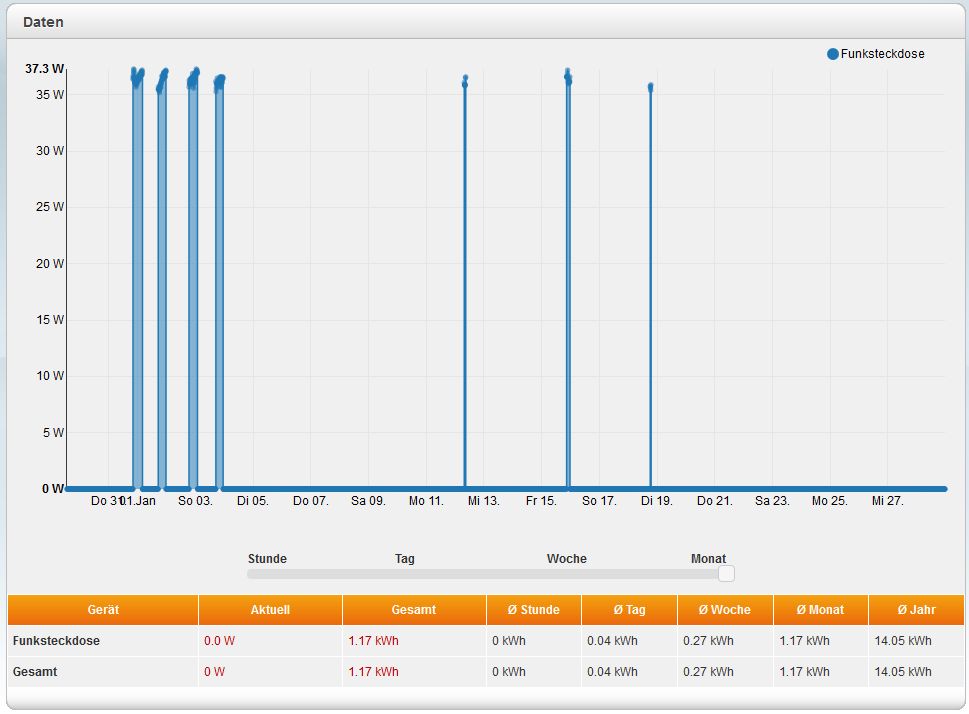Click the Ø Monat column header
The image size is (969, 714).
tap(820, 610)
